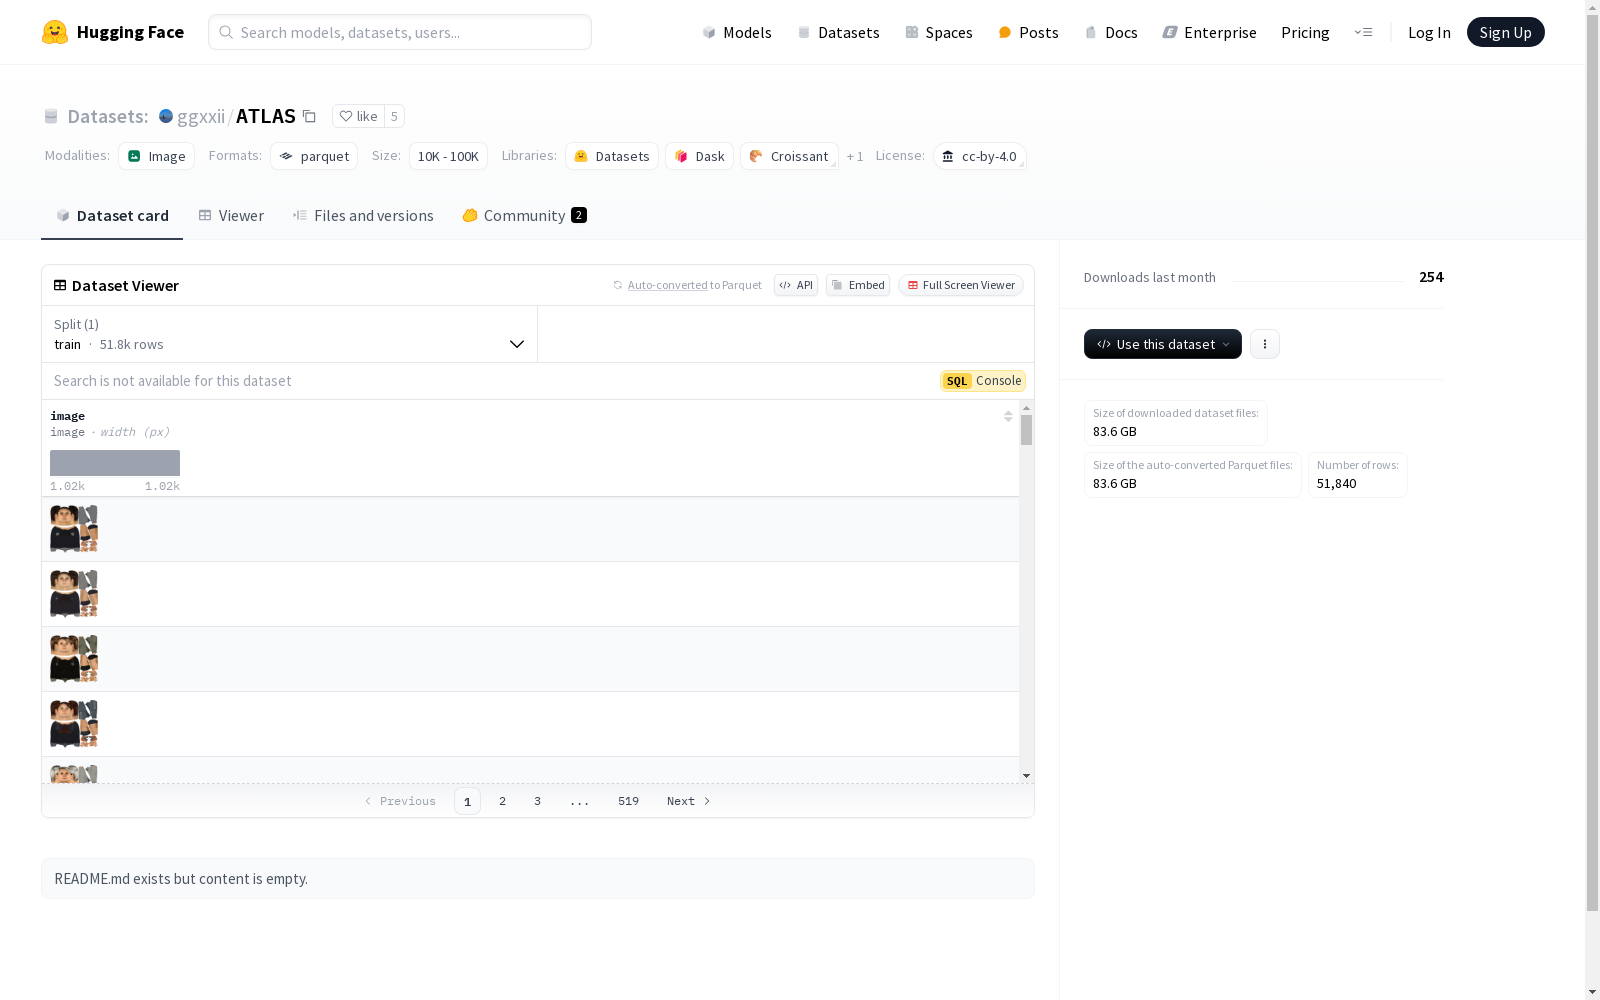The image size is (1600, 1000).
Task: Open the SQL Console
Action: pyautogui.click(x=982, y=381)
